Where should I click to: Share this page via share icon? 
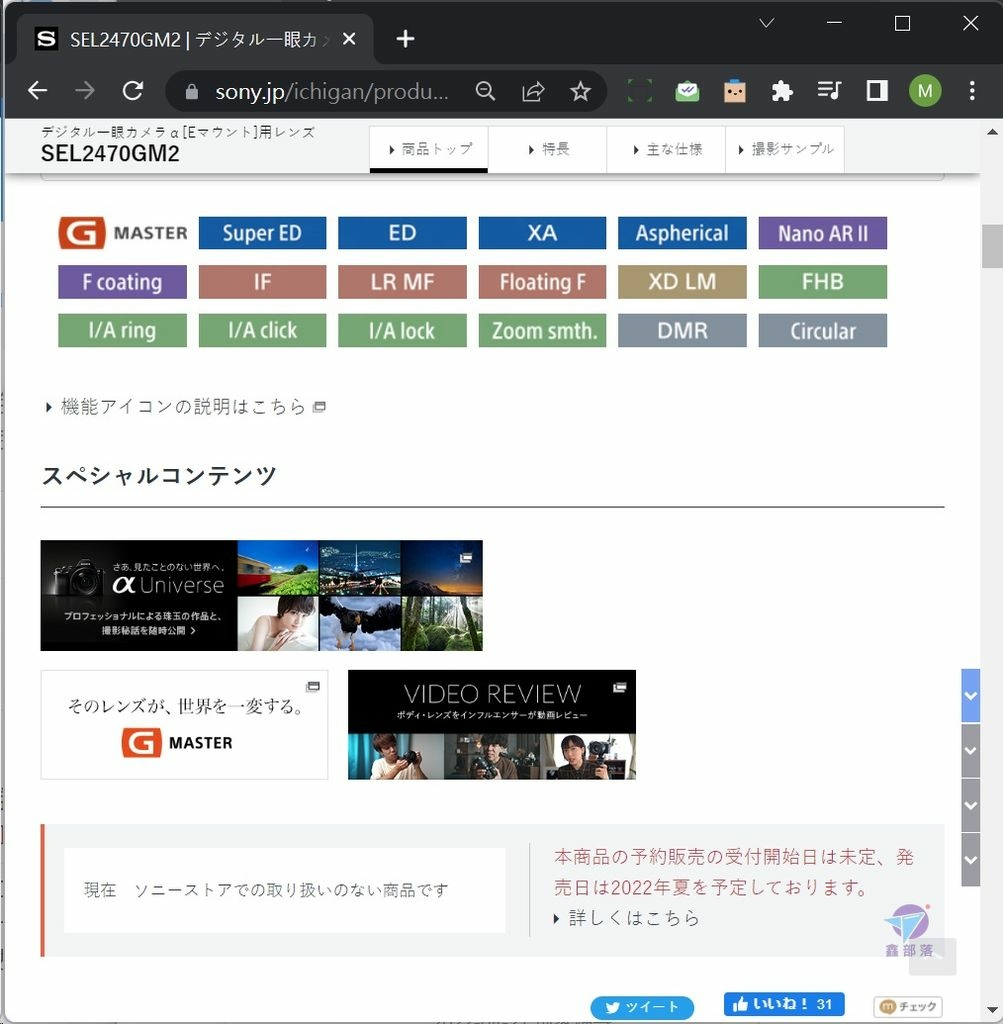pyautogui.click(x=533, y=91)
